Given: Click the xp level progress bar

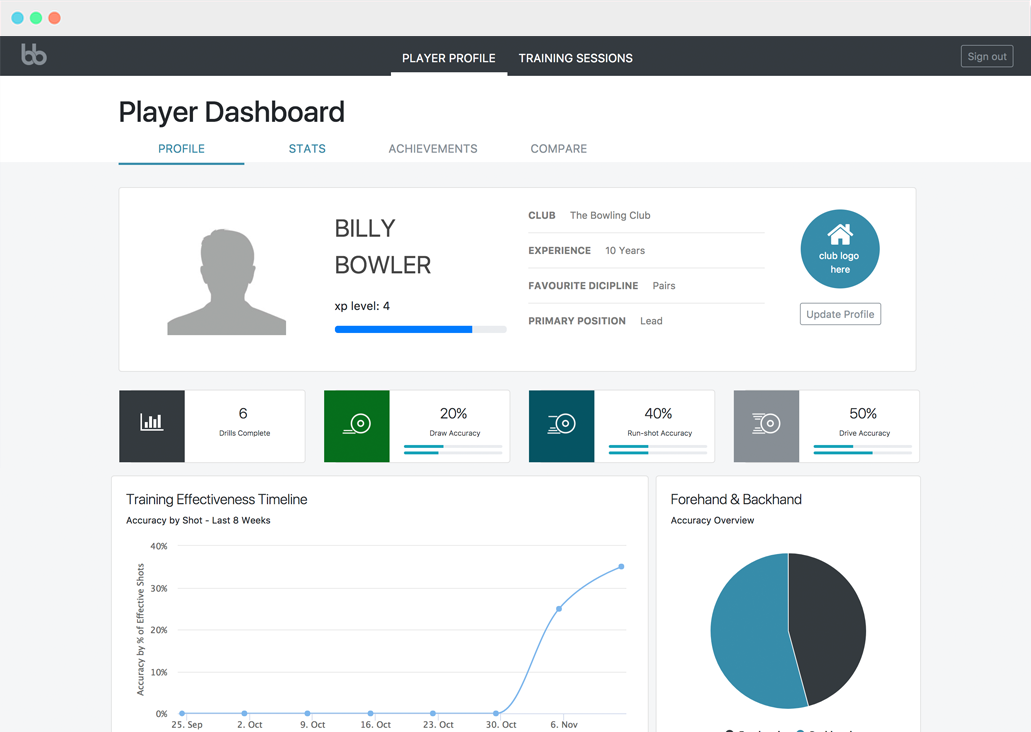Looking at the screenshot, I should (420, 329).
